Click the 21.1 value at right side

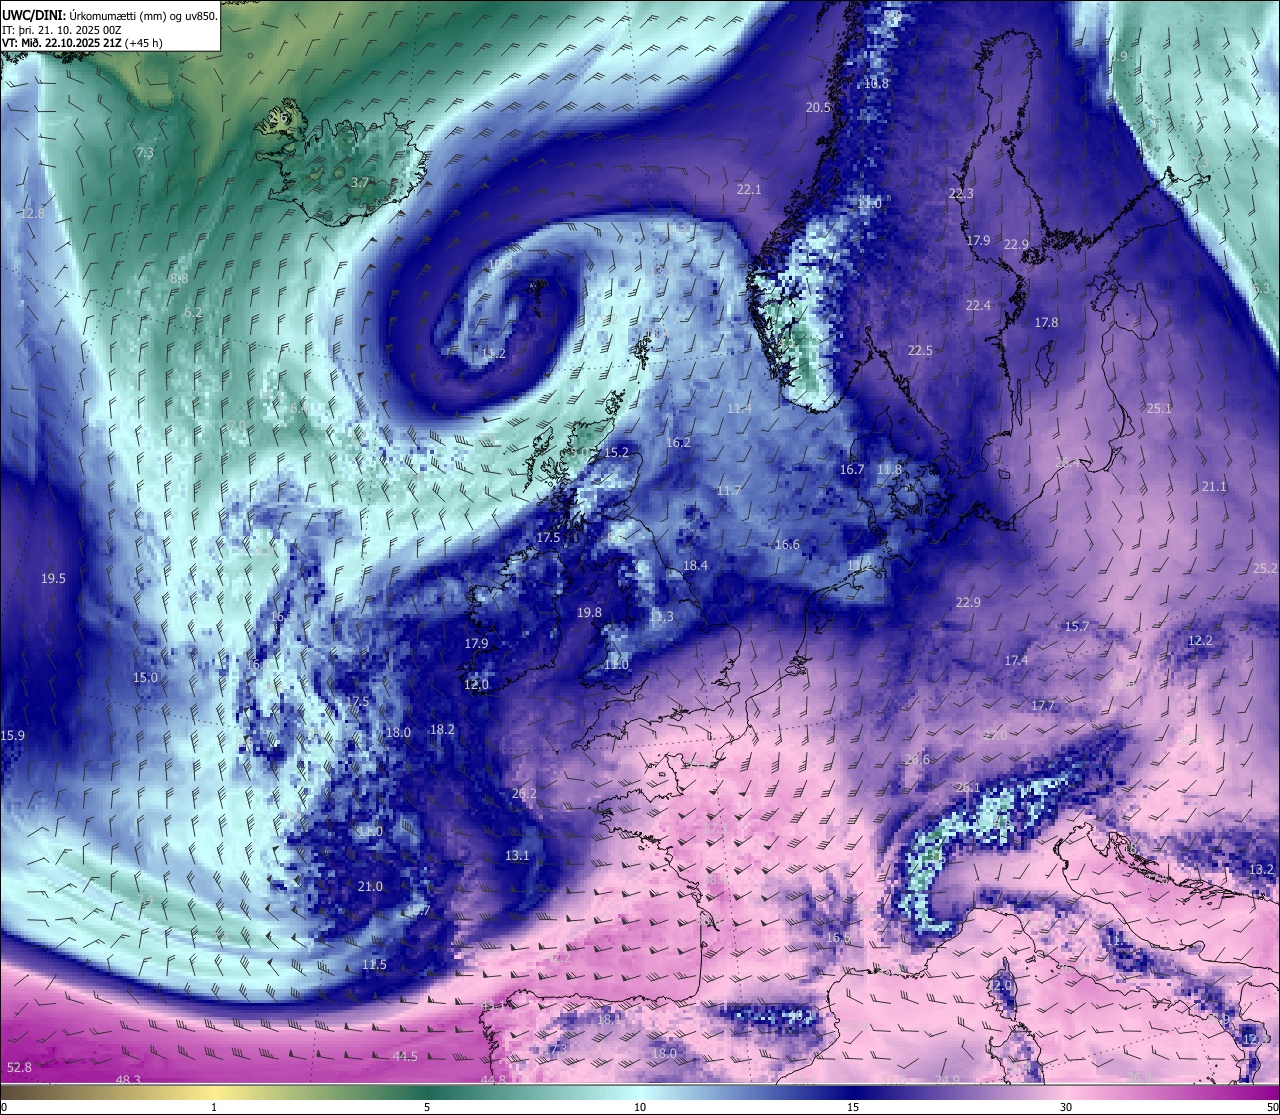tap(1214, 487)
